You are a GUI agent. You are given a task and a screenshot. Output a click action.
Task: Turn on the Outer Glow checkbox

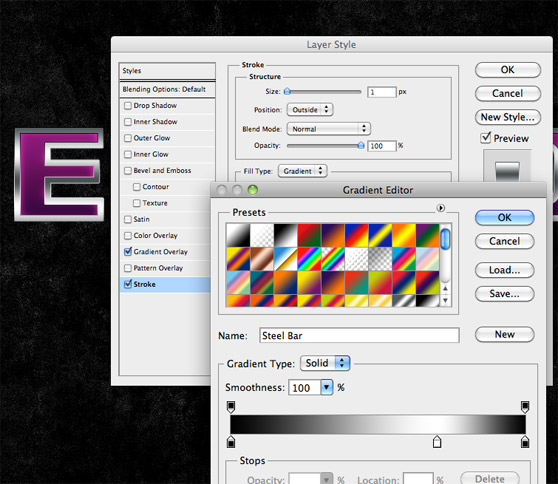click(x=128, y=138)
